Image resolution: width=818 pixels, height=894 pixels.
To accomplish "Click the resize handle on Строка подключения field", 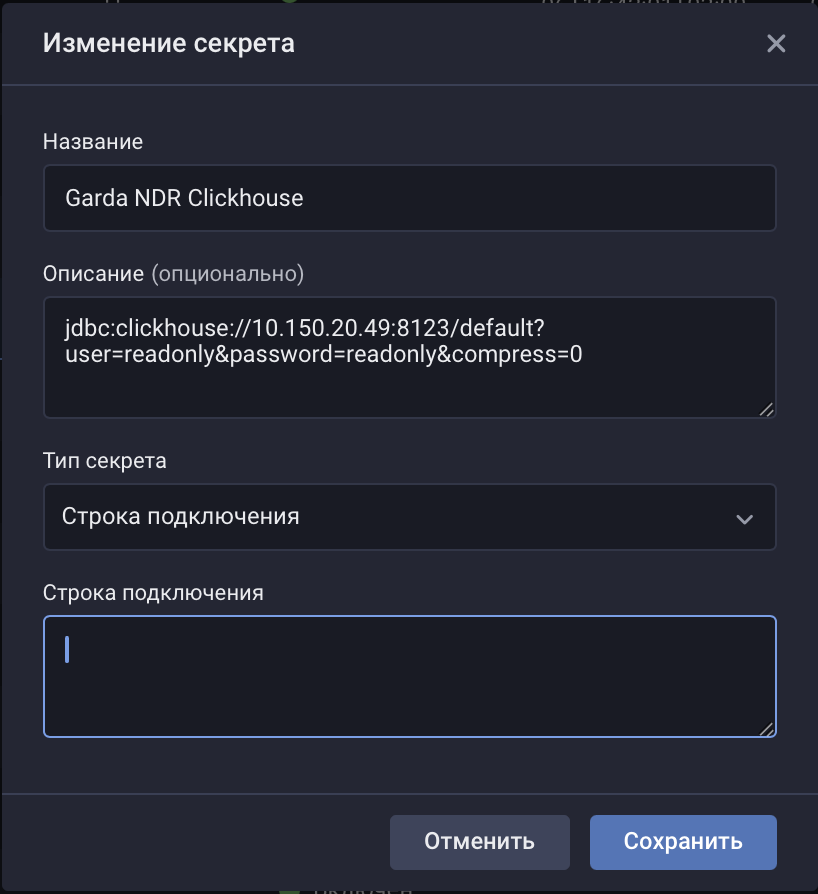I will [768, 728].
